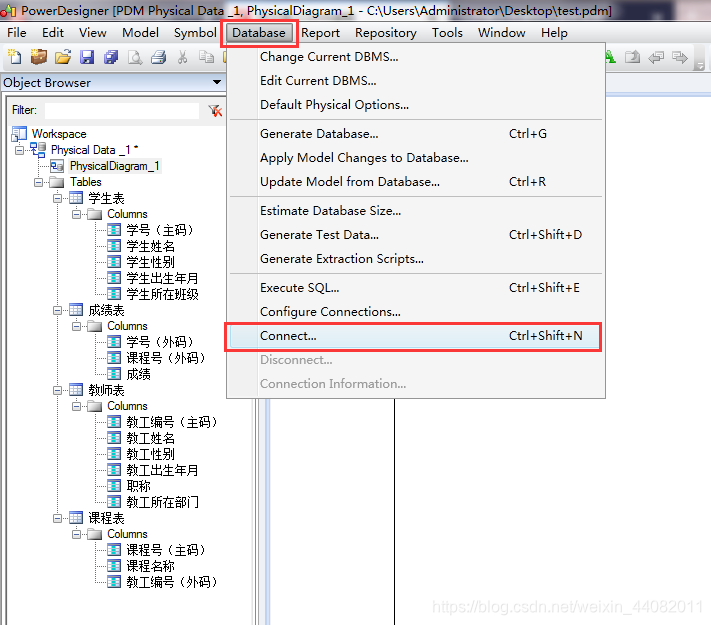Click the Physical Data _1 model icon
Viewport: 711px width, 625px height.
38,150
